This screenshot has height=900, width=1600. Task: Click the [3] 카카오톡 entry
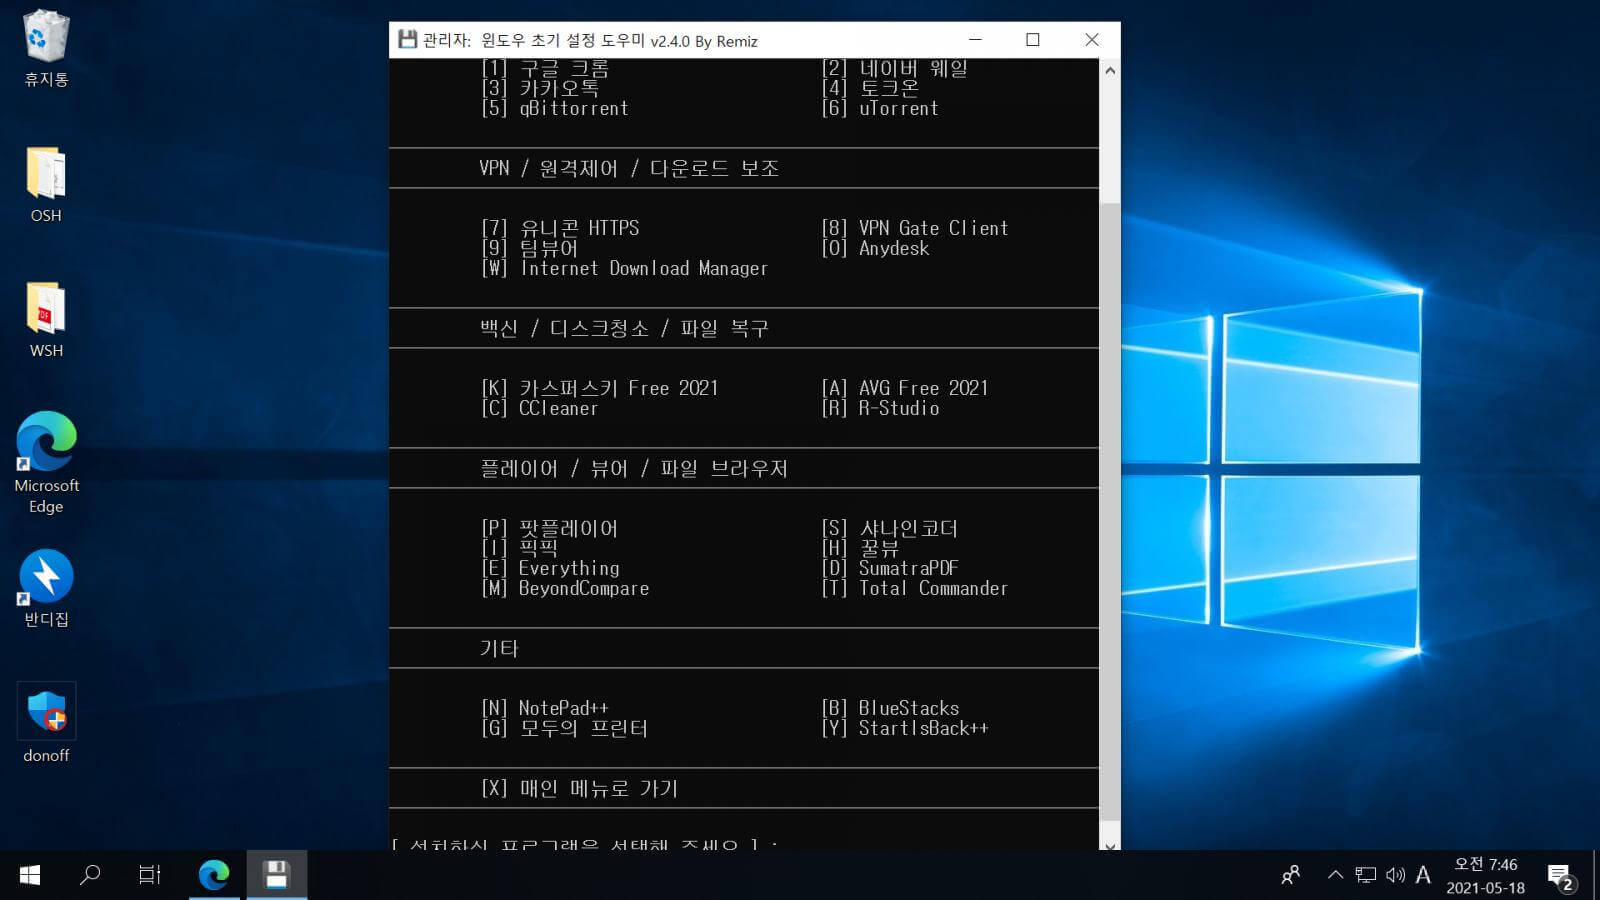pos(540,88)
